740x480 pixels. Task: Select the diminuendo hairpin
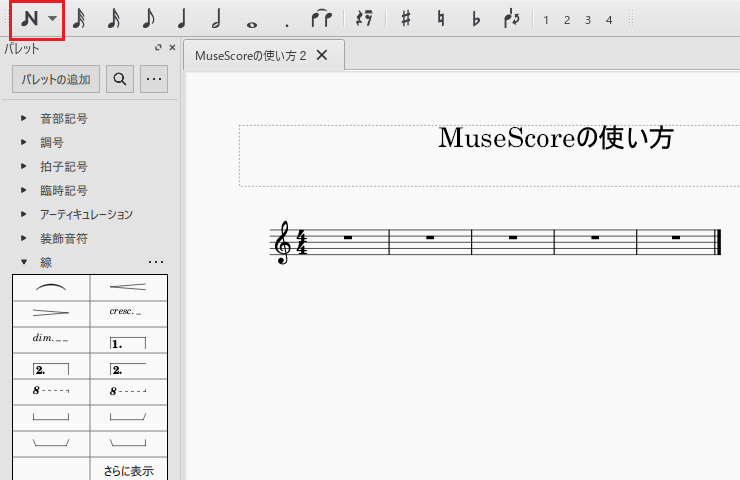click(51, 314)
